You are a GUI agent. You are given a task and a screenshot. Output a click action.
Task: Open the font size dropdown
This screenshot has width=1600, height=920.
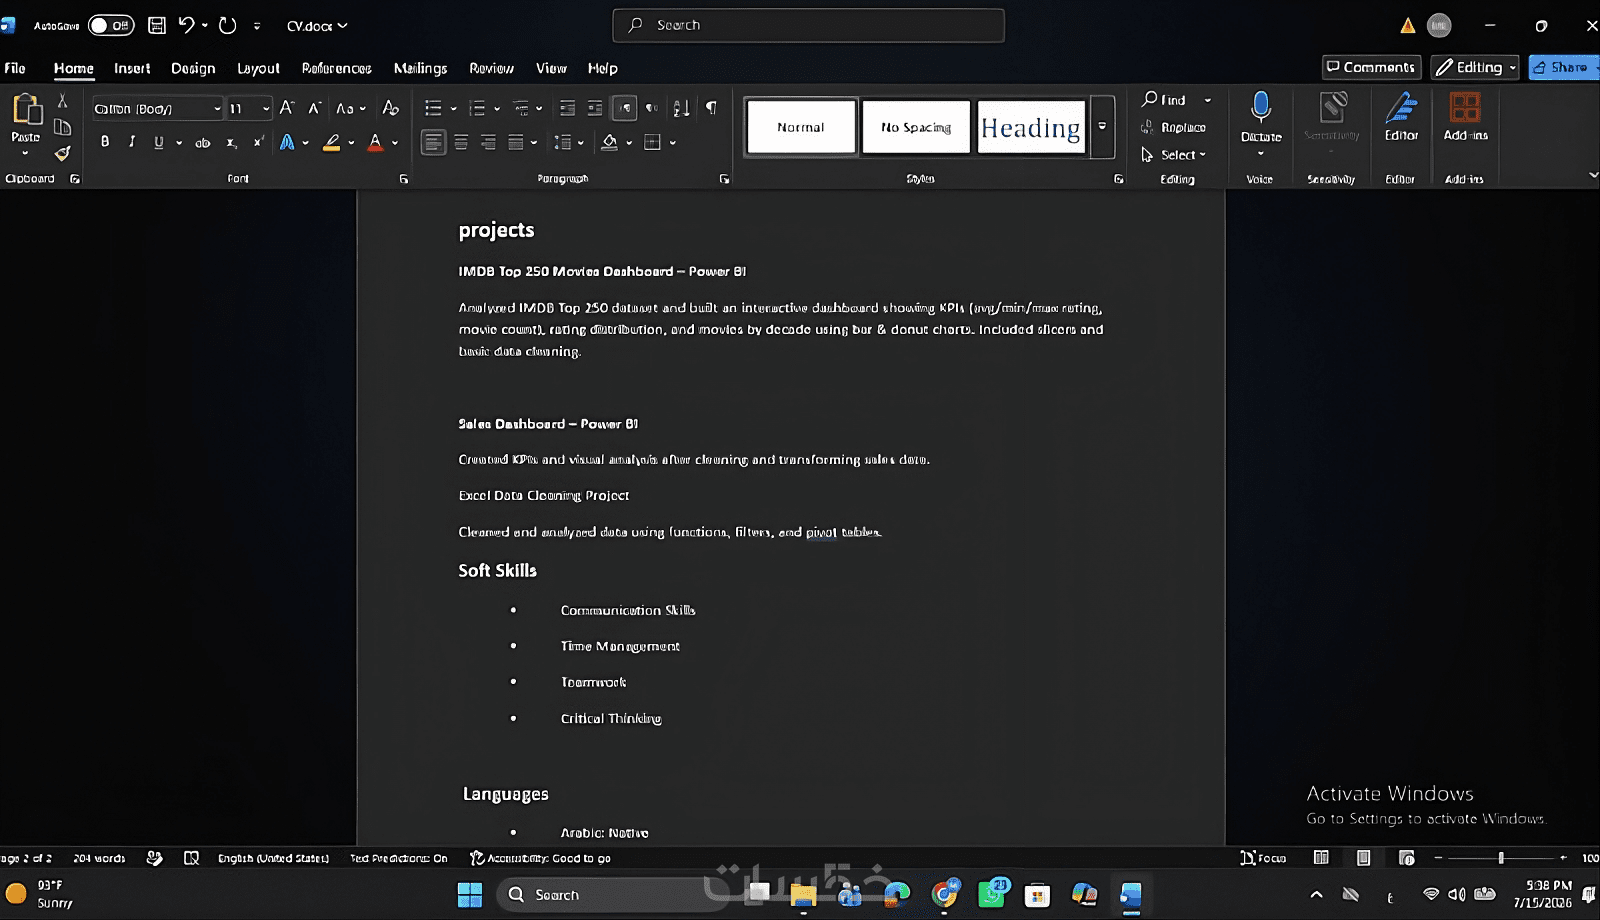265,108
